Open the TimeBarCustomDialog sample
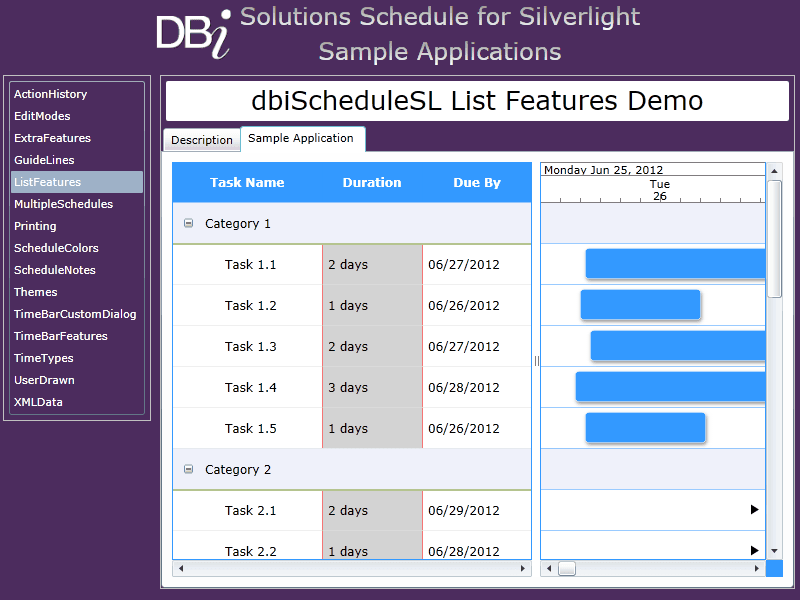The image size is (800, 600). click(x=75, y=314)
